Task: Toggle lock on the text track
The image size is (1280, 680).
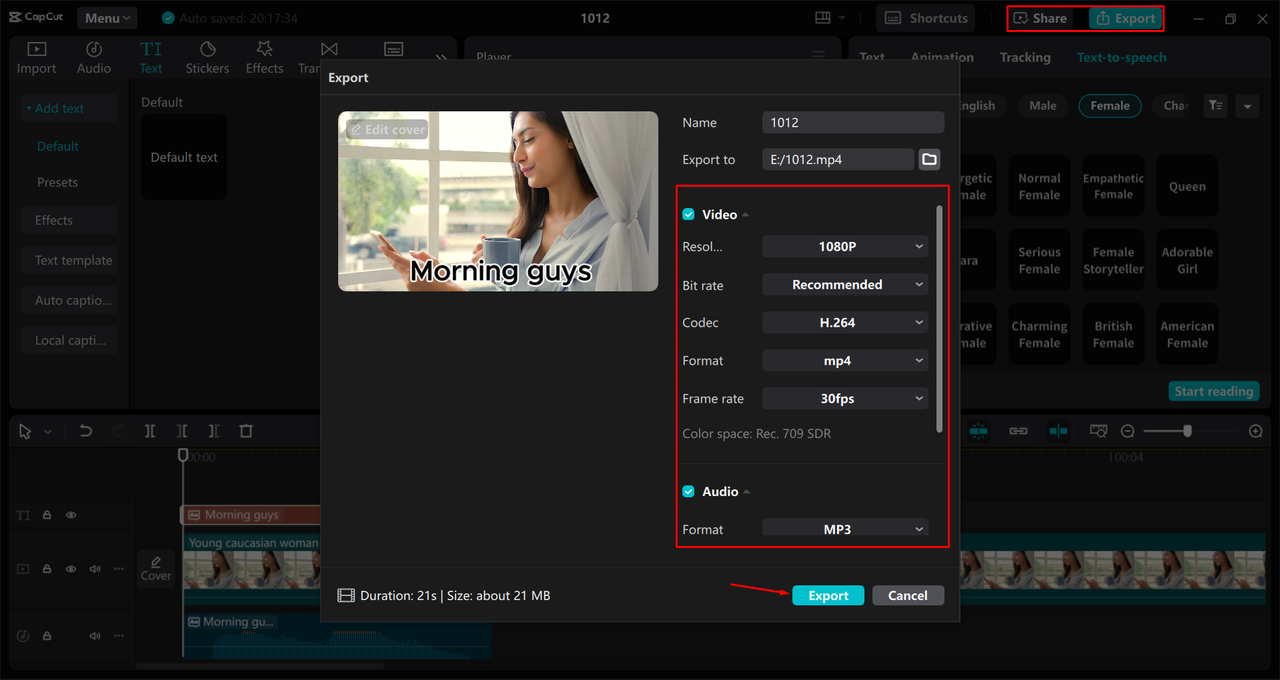Action: coord(47,515)
